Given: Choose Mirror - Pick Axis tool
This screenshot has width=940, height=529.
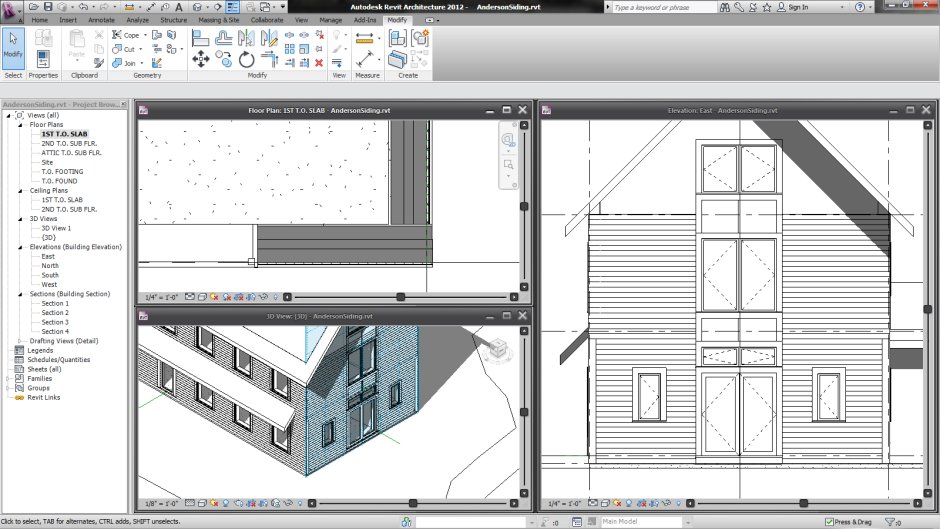Looking at the screenshot, I should 246,38.
